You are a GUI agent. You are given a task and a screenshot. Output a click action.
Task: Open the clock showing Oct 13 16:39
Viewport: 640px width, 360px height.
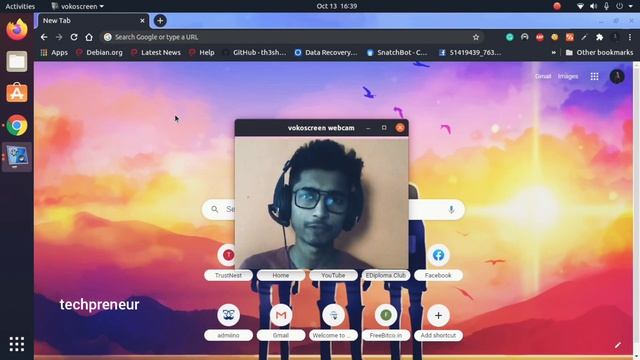337,6
